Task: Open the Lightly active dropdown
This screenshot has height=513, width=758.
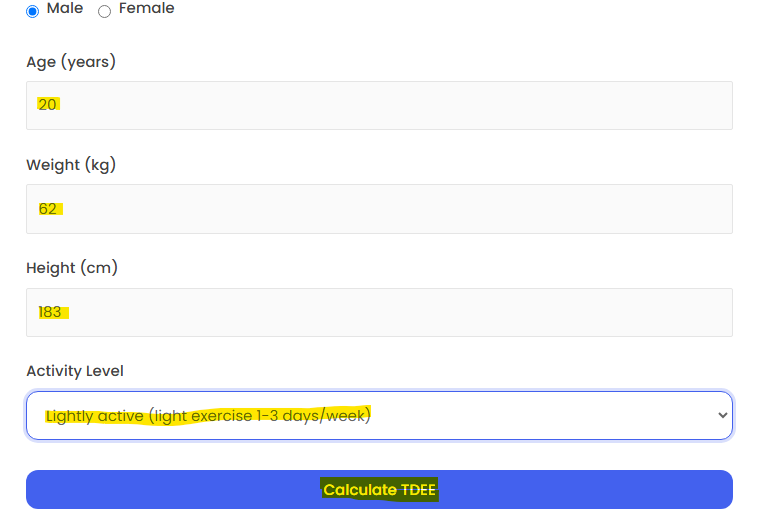Action: click(x=379, y=415)
